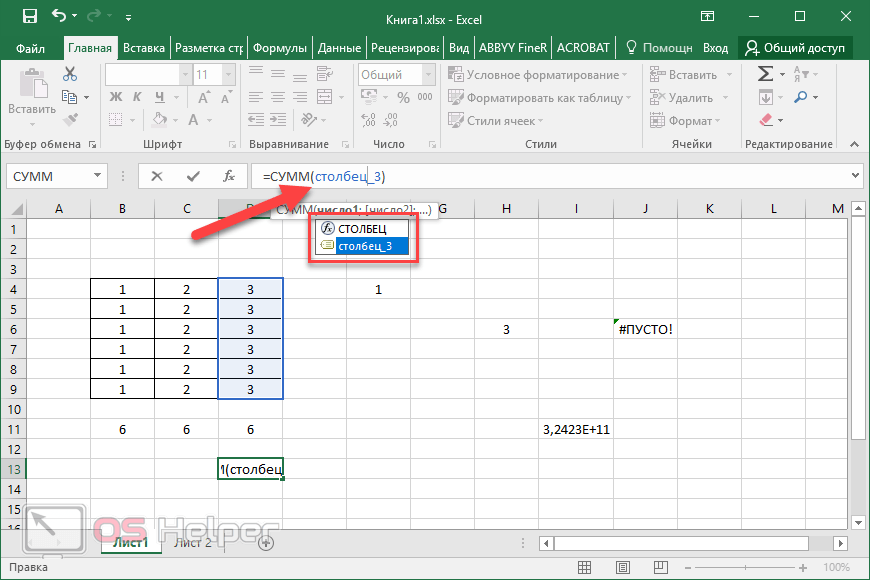This screenshot has width=870, height=580.
Task: Add a new sheet with plus button
Action: tap(266, 543)
